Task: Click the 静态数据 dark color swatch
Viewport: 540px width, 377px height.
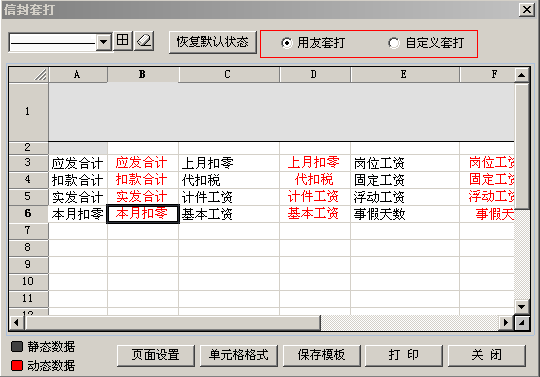Action: [17, 346]
